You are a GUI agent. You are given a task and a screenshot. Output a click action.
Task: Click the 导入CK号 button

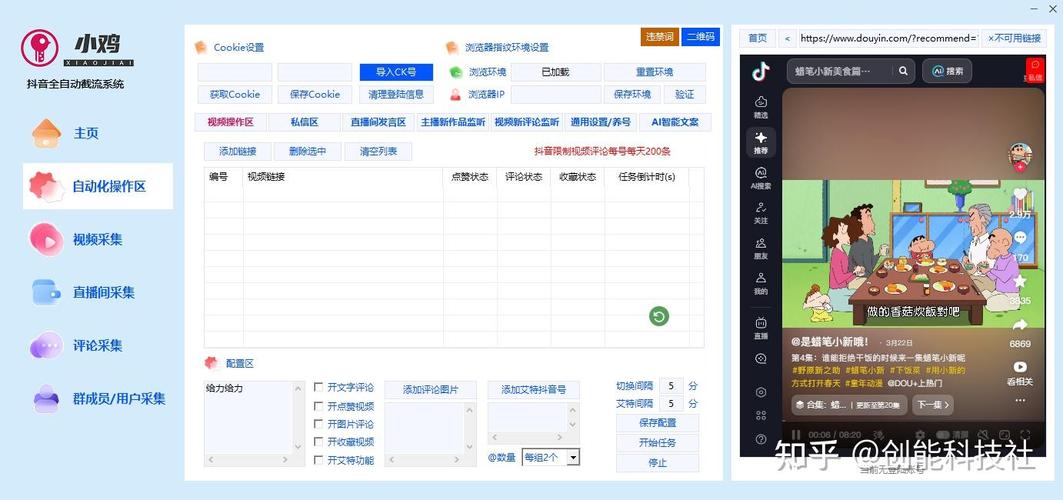396,72
